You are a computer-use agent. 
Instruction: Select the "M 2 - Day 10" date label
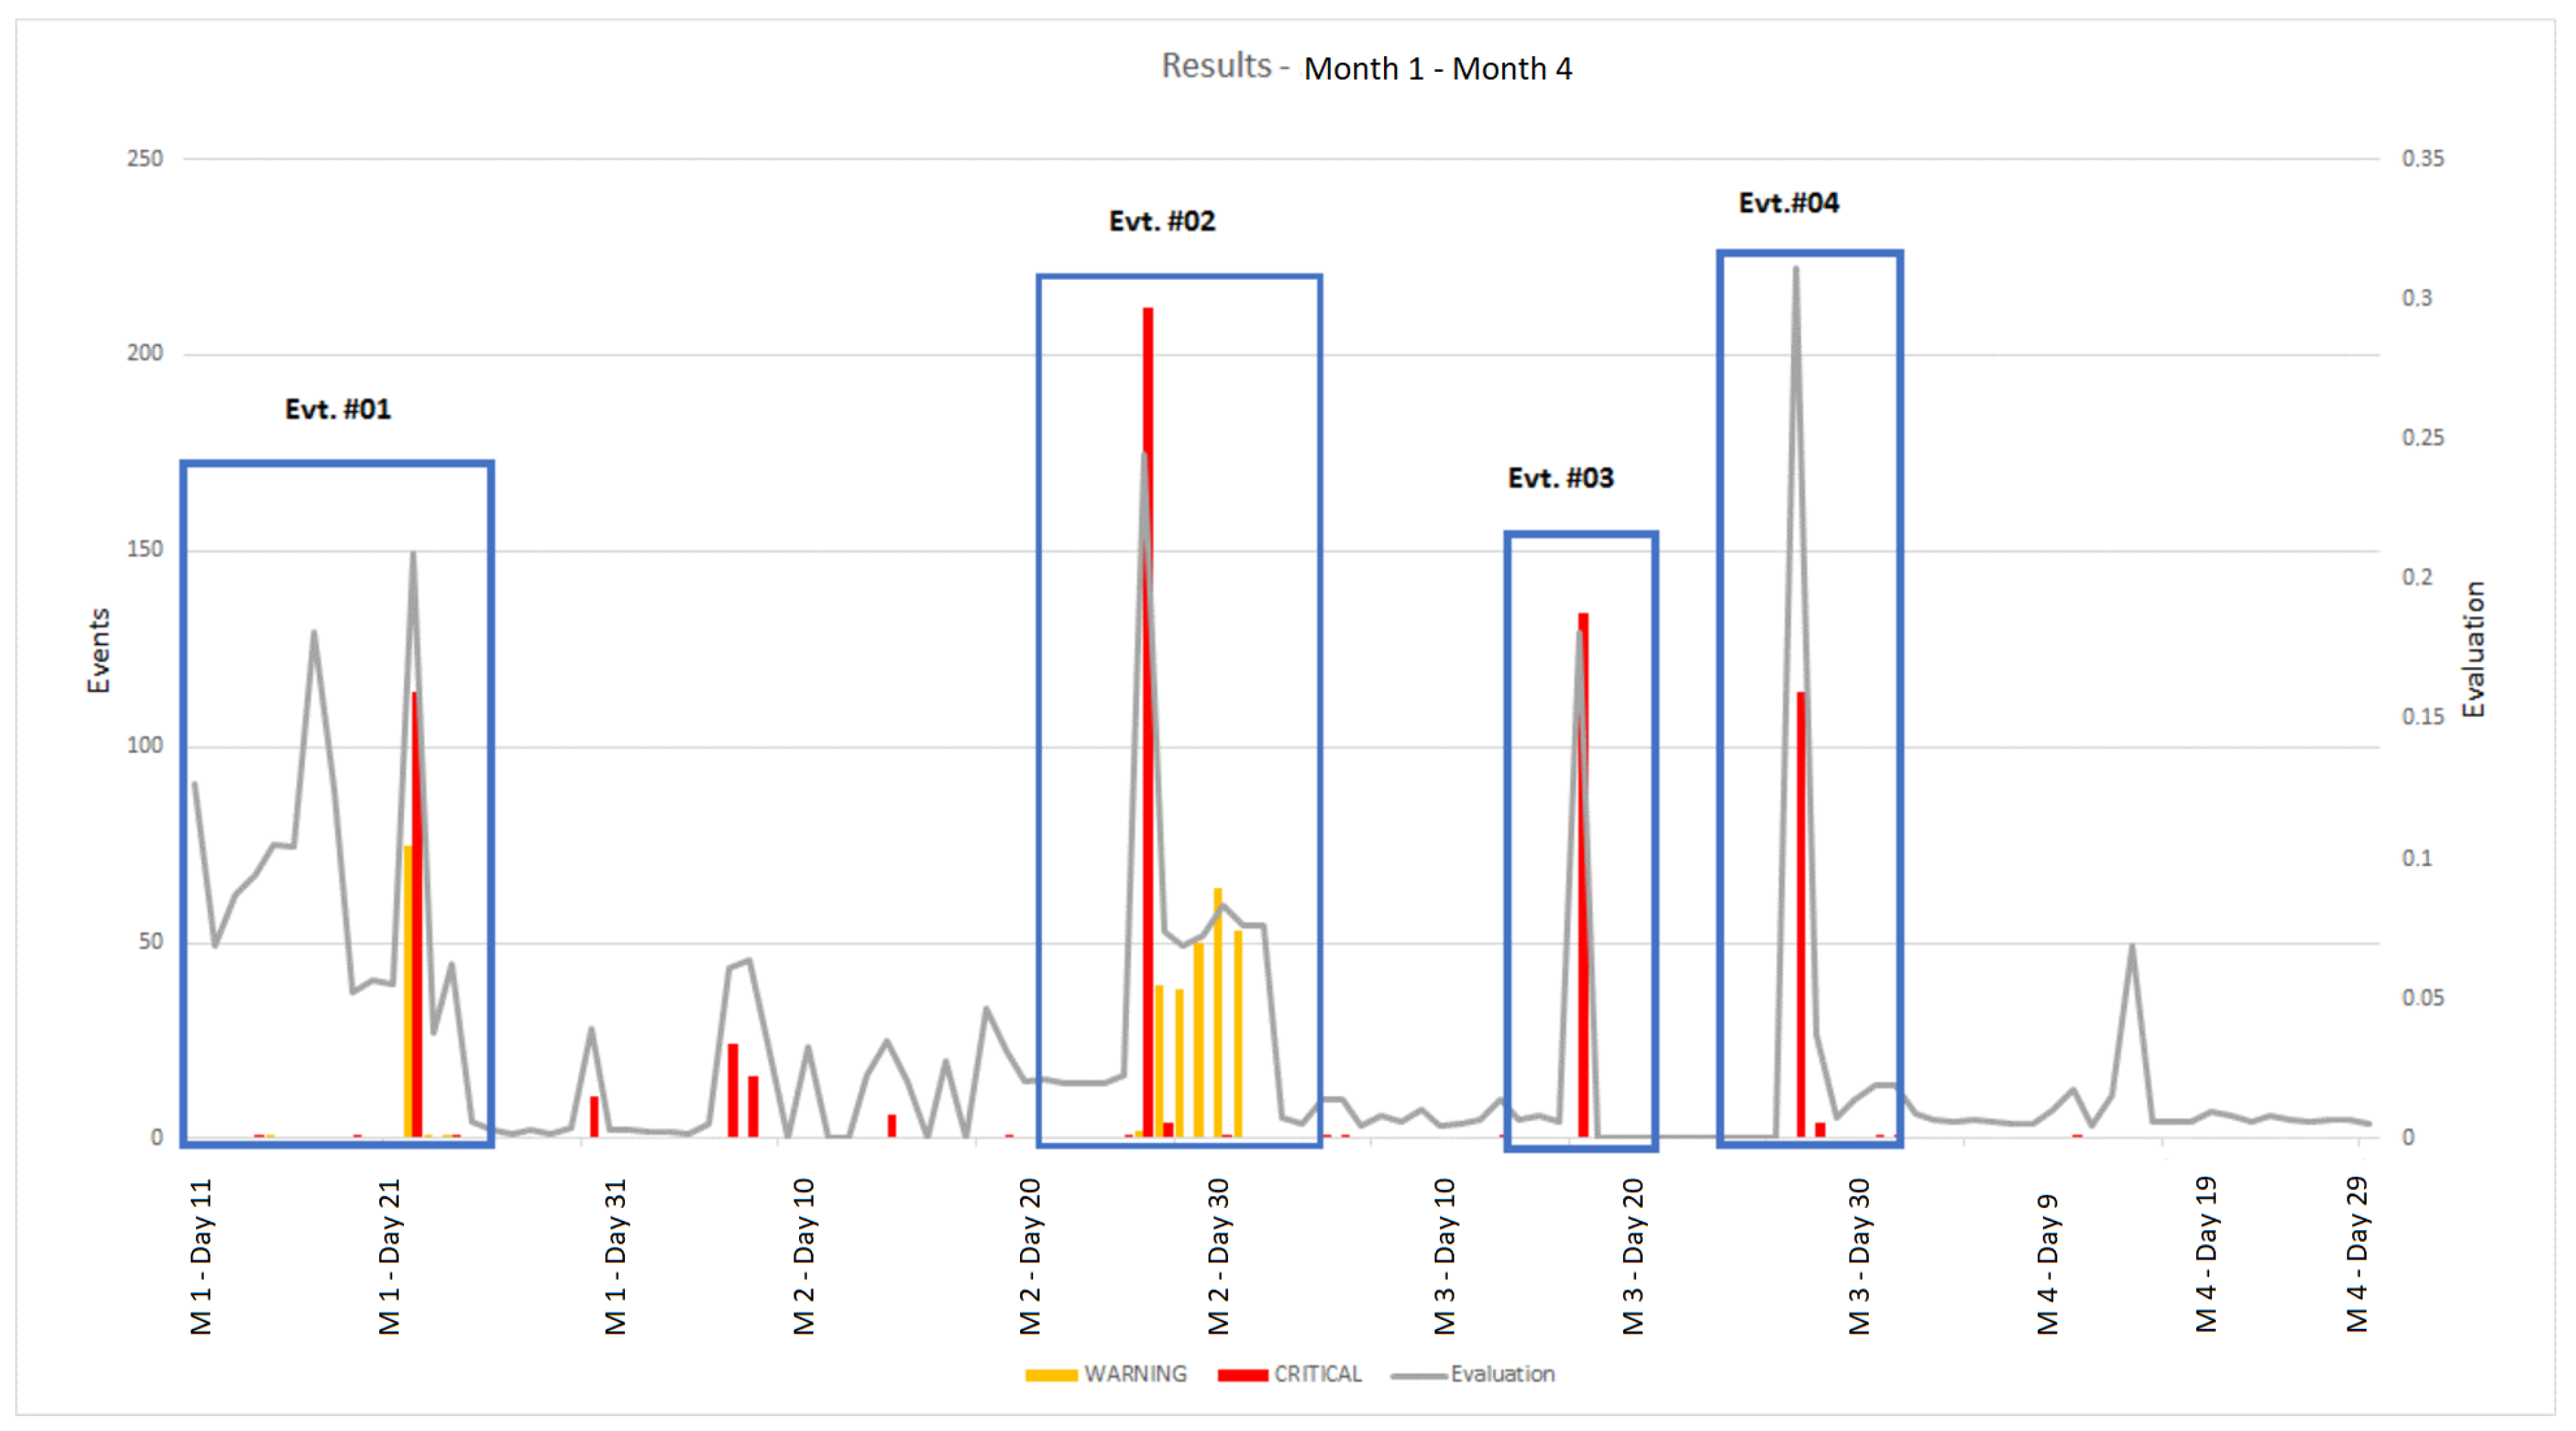point(804,1257)
